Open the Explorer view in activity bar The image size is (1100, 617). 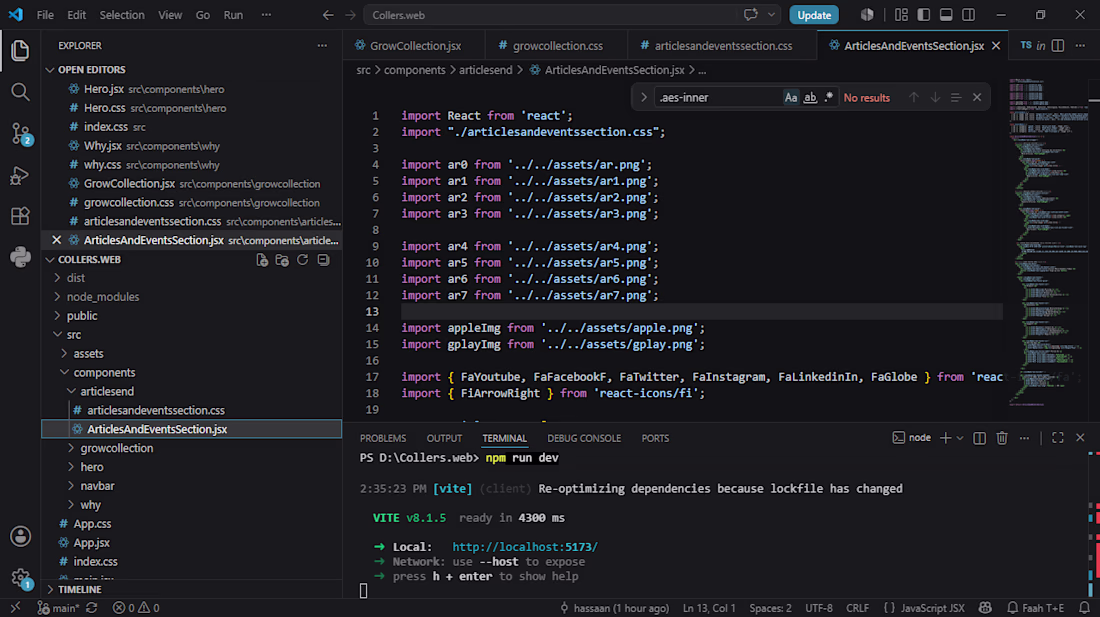pyautogui.click(x=20, y=50)
